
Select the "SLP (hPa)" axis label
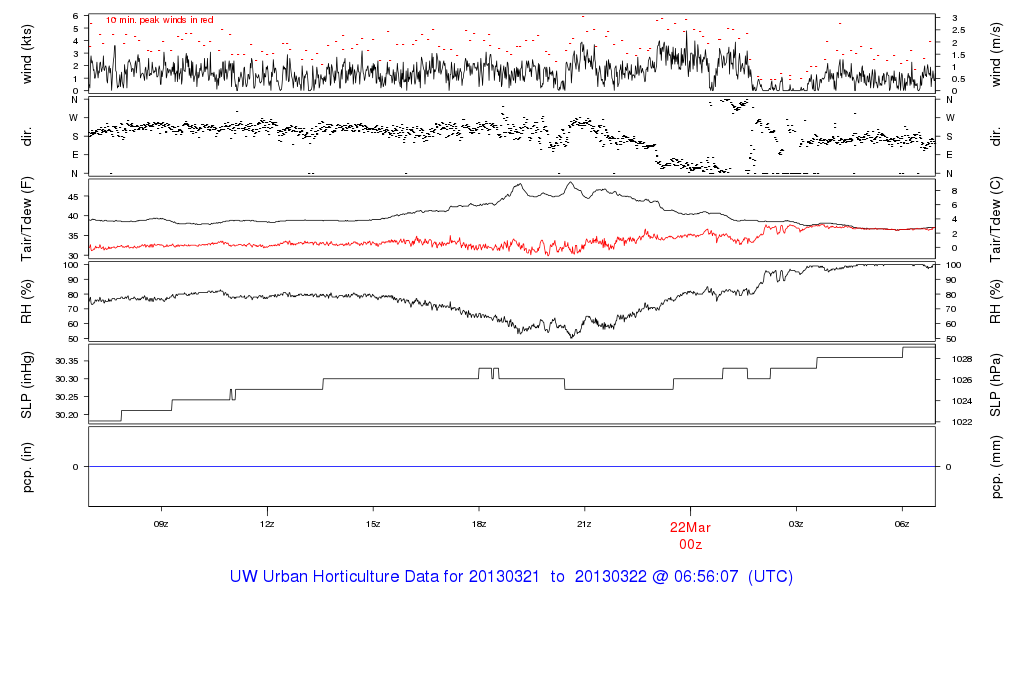[x=996, y=385]
